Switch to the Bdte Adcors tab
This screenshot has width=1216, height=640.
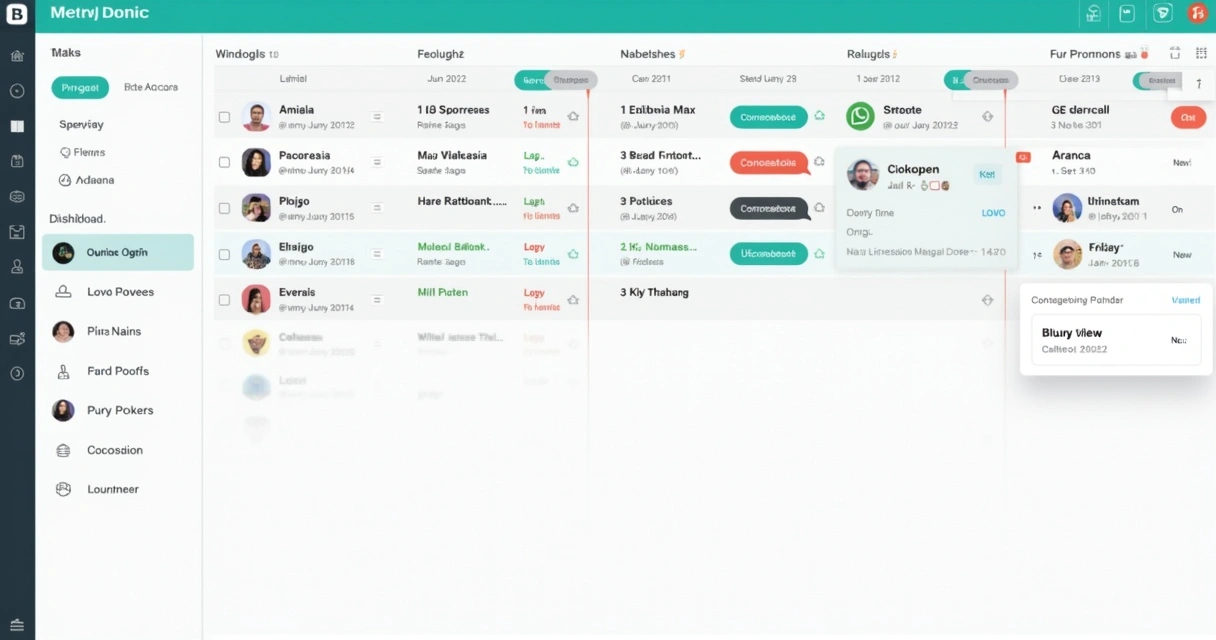tap(151, 87)
